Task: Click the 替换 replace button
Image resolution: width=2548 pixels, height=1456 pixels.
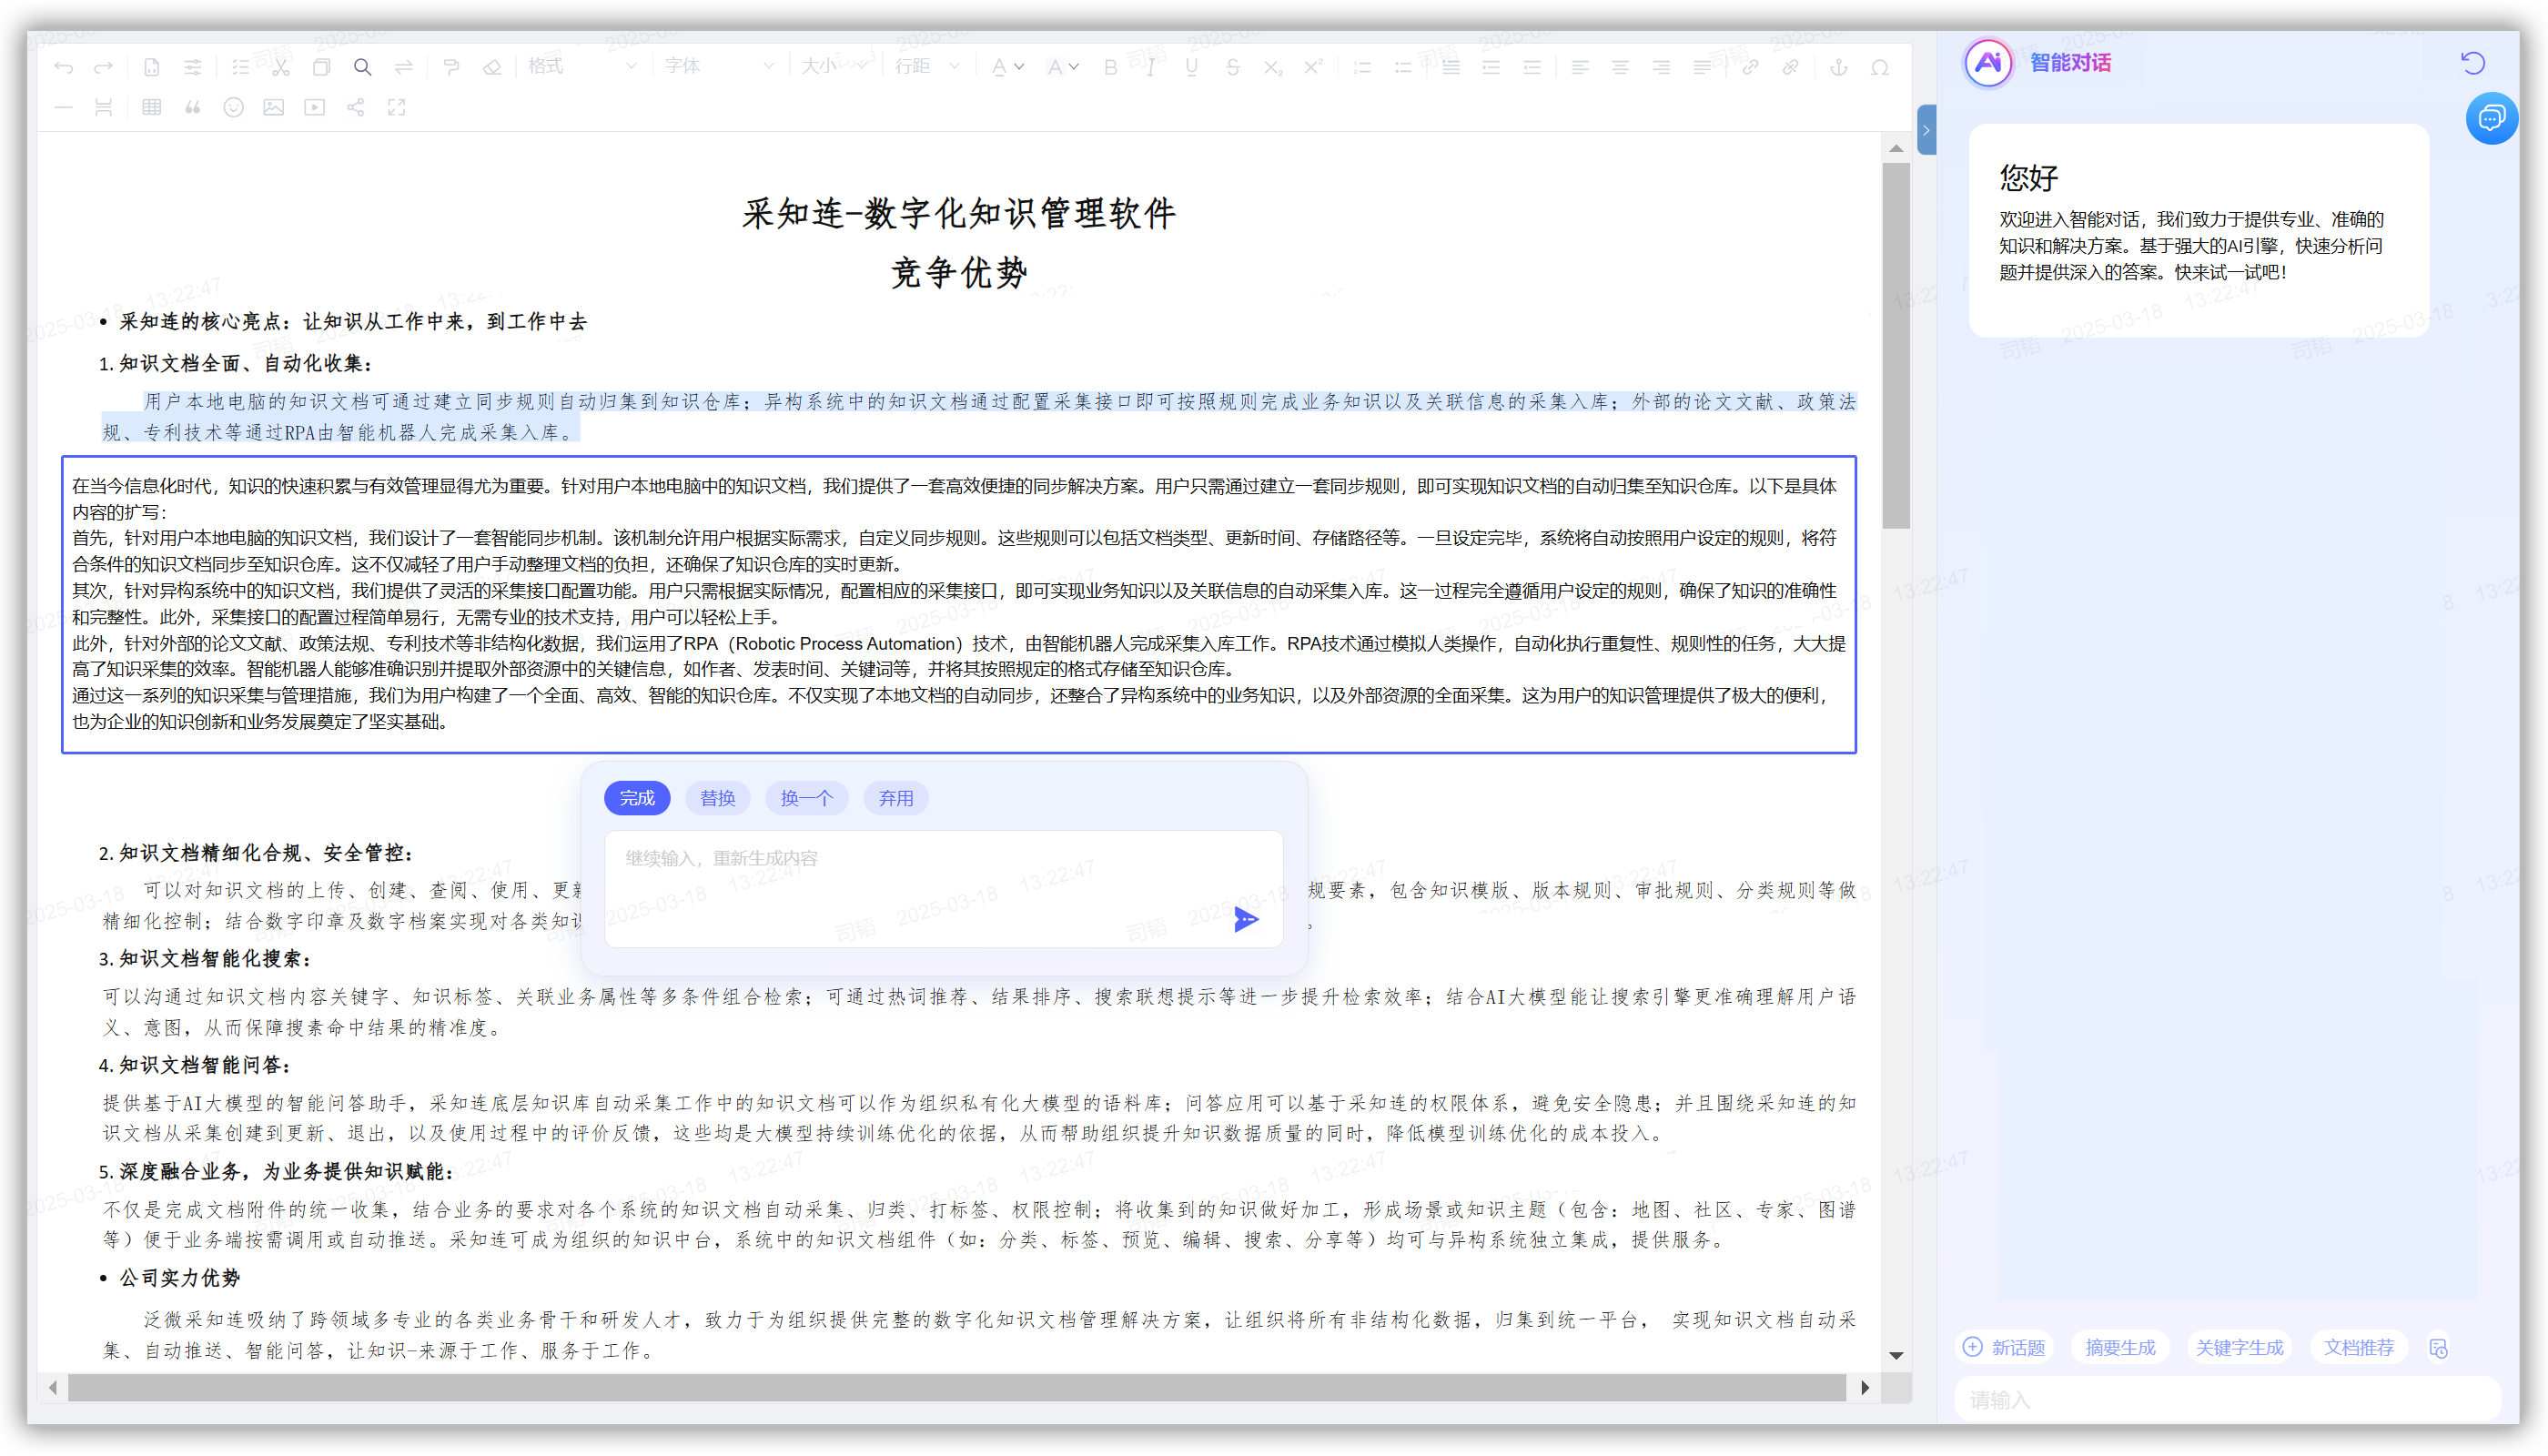Action: coord(718,798)
